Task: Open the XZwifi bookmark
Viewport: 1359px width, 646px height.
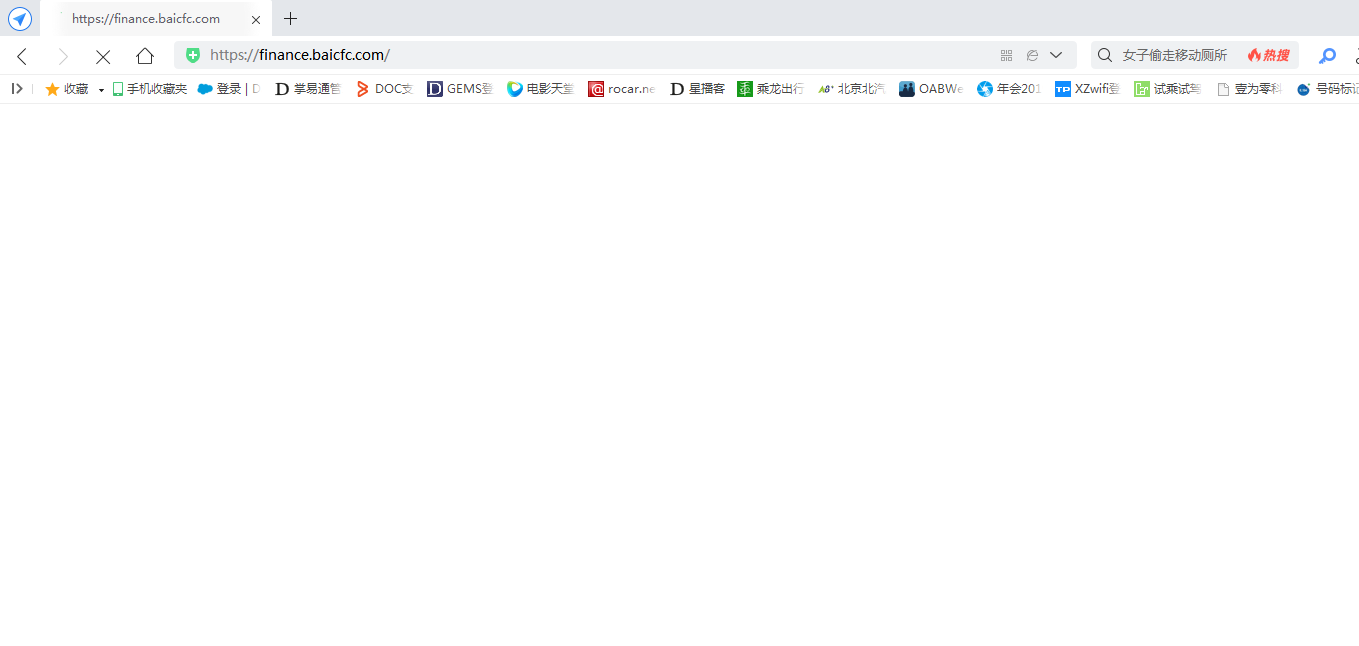Action: click(1088, 89)
